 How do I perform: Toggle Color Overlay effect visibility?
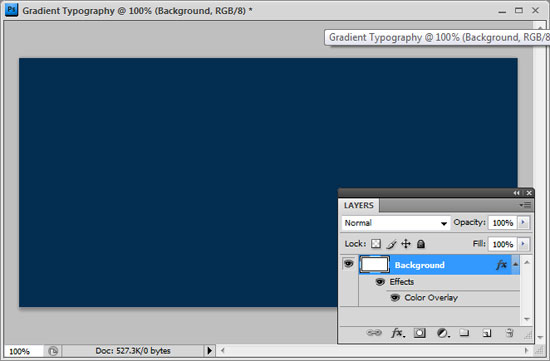[395, 298]
